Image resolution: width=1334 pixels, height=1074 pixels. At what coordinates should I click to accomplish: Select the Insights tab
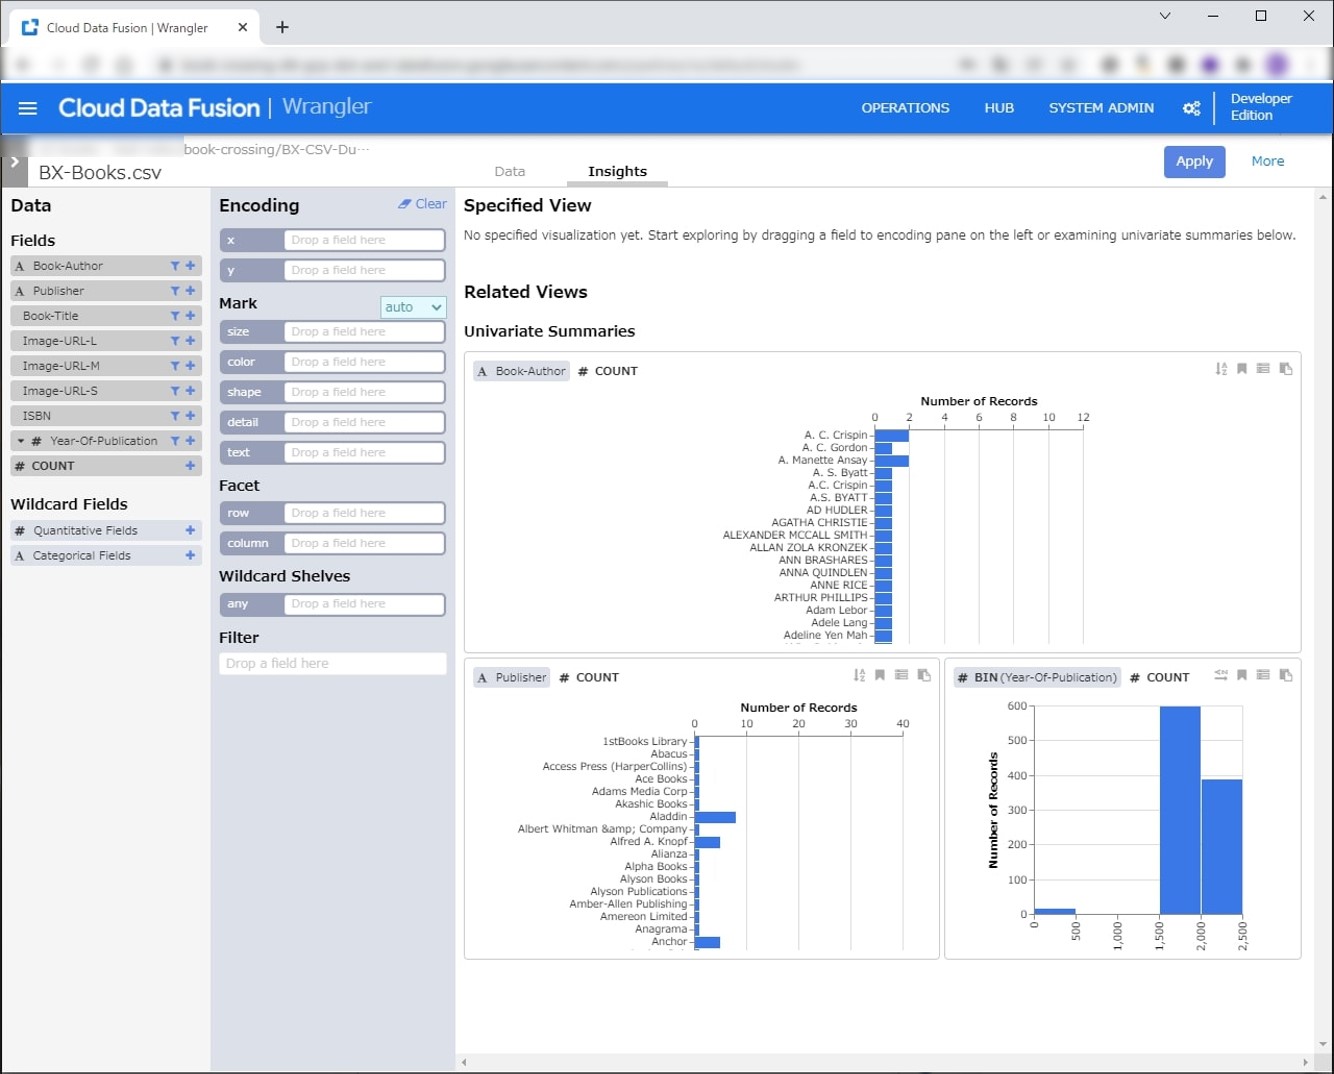[617, 172]
